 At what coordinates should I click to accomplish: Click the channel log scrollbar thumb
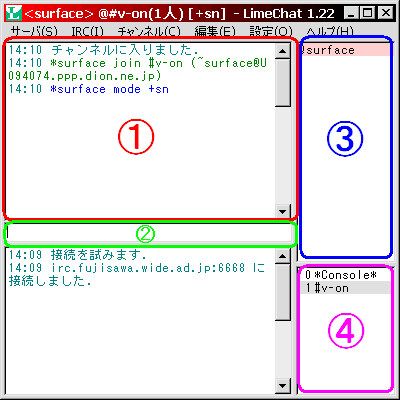point(283,83)
